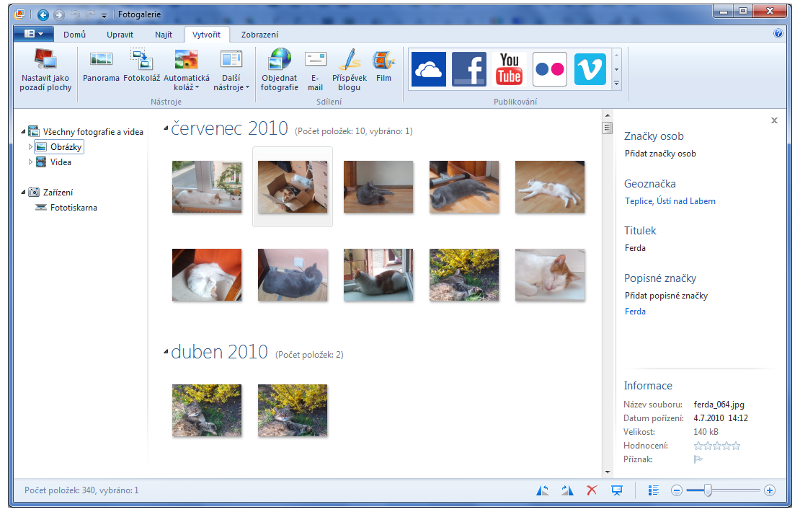The image size is (800, 512).
Task: Open the Fotokoláž tool
Action: point(141,66)
